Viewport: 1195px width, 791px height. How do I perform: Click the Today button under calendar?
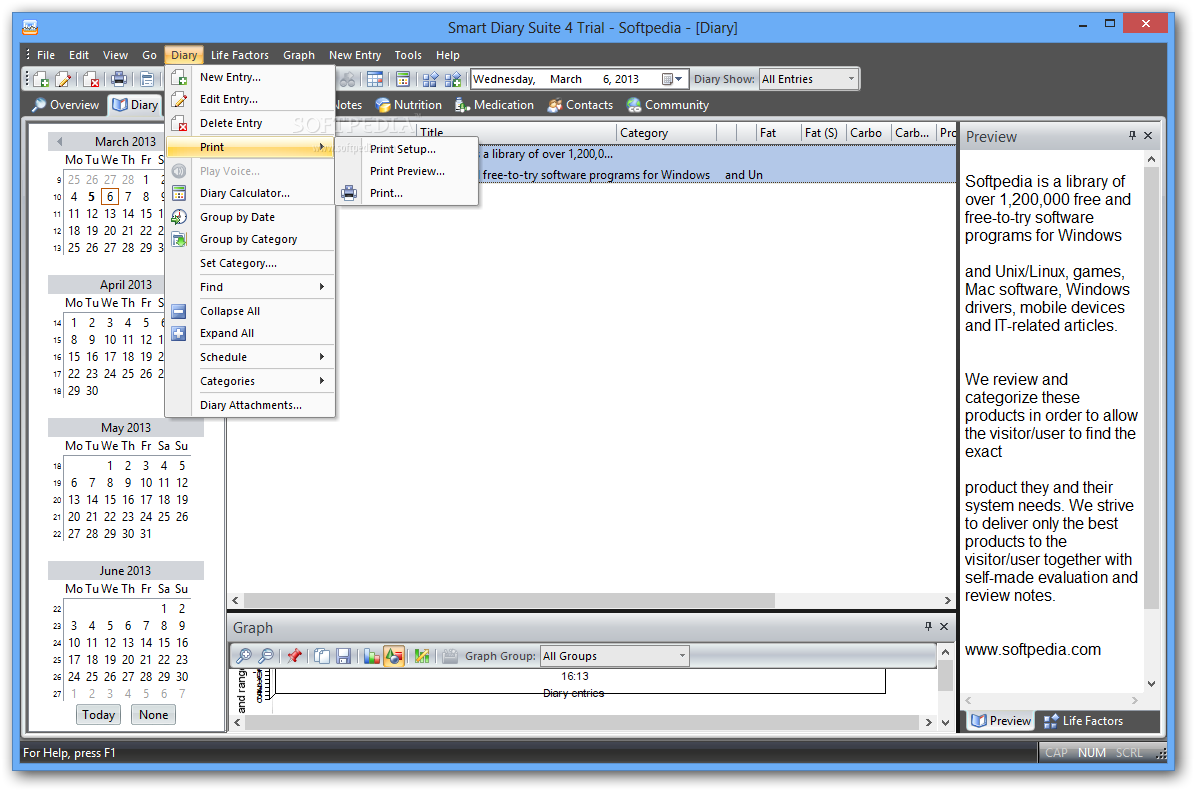(98, 715)
